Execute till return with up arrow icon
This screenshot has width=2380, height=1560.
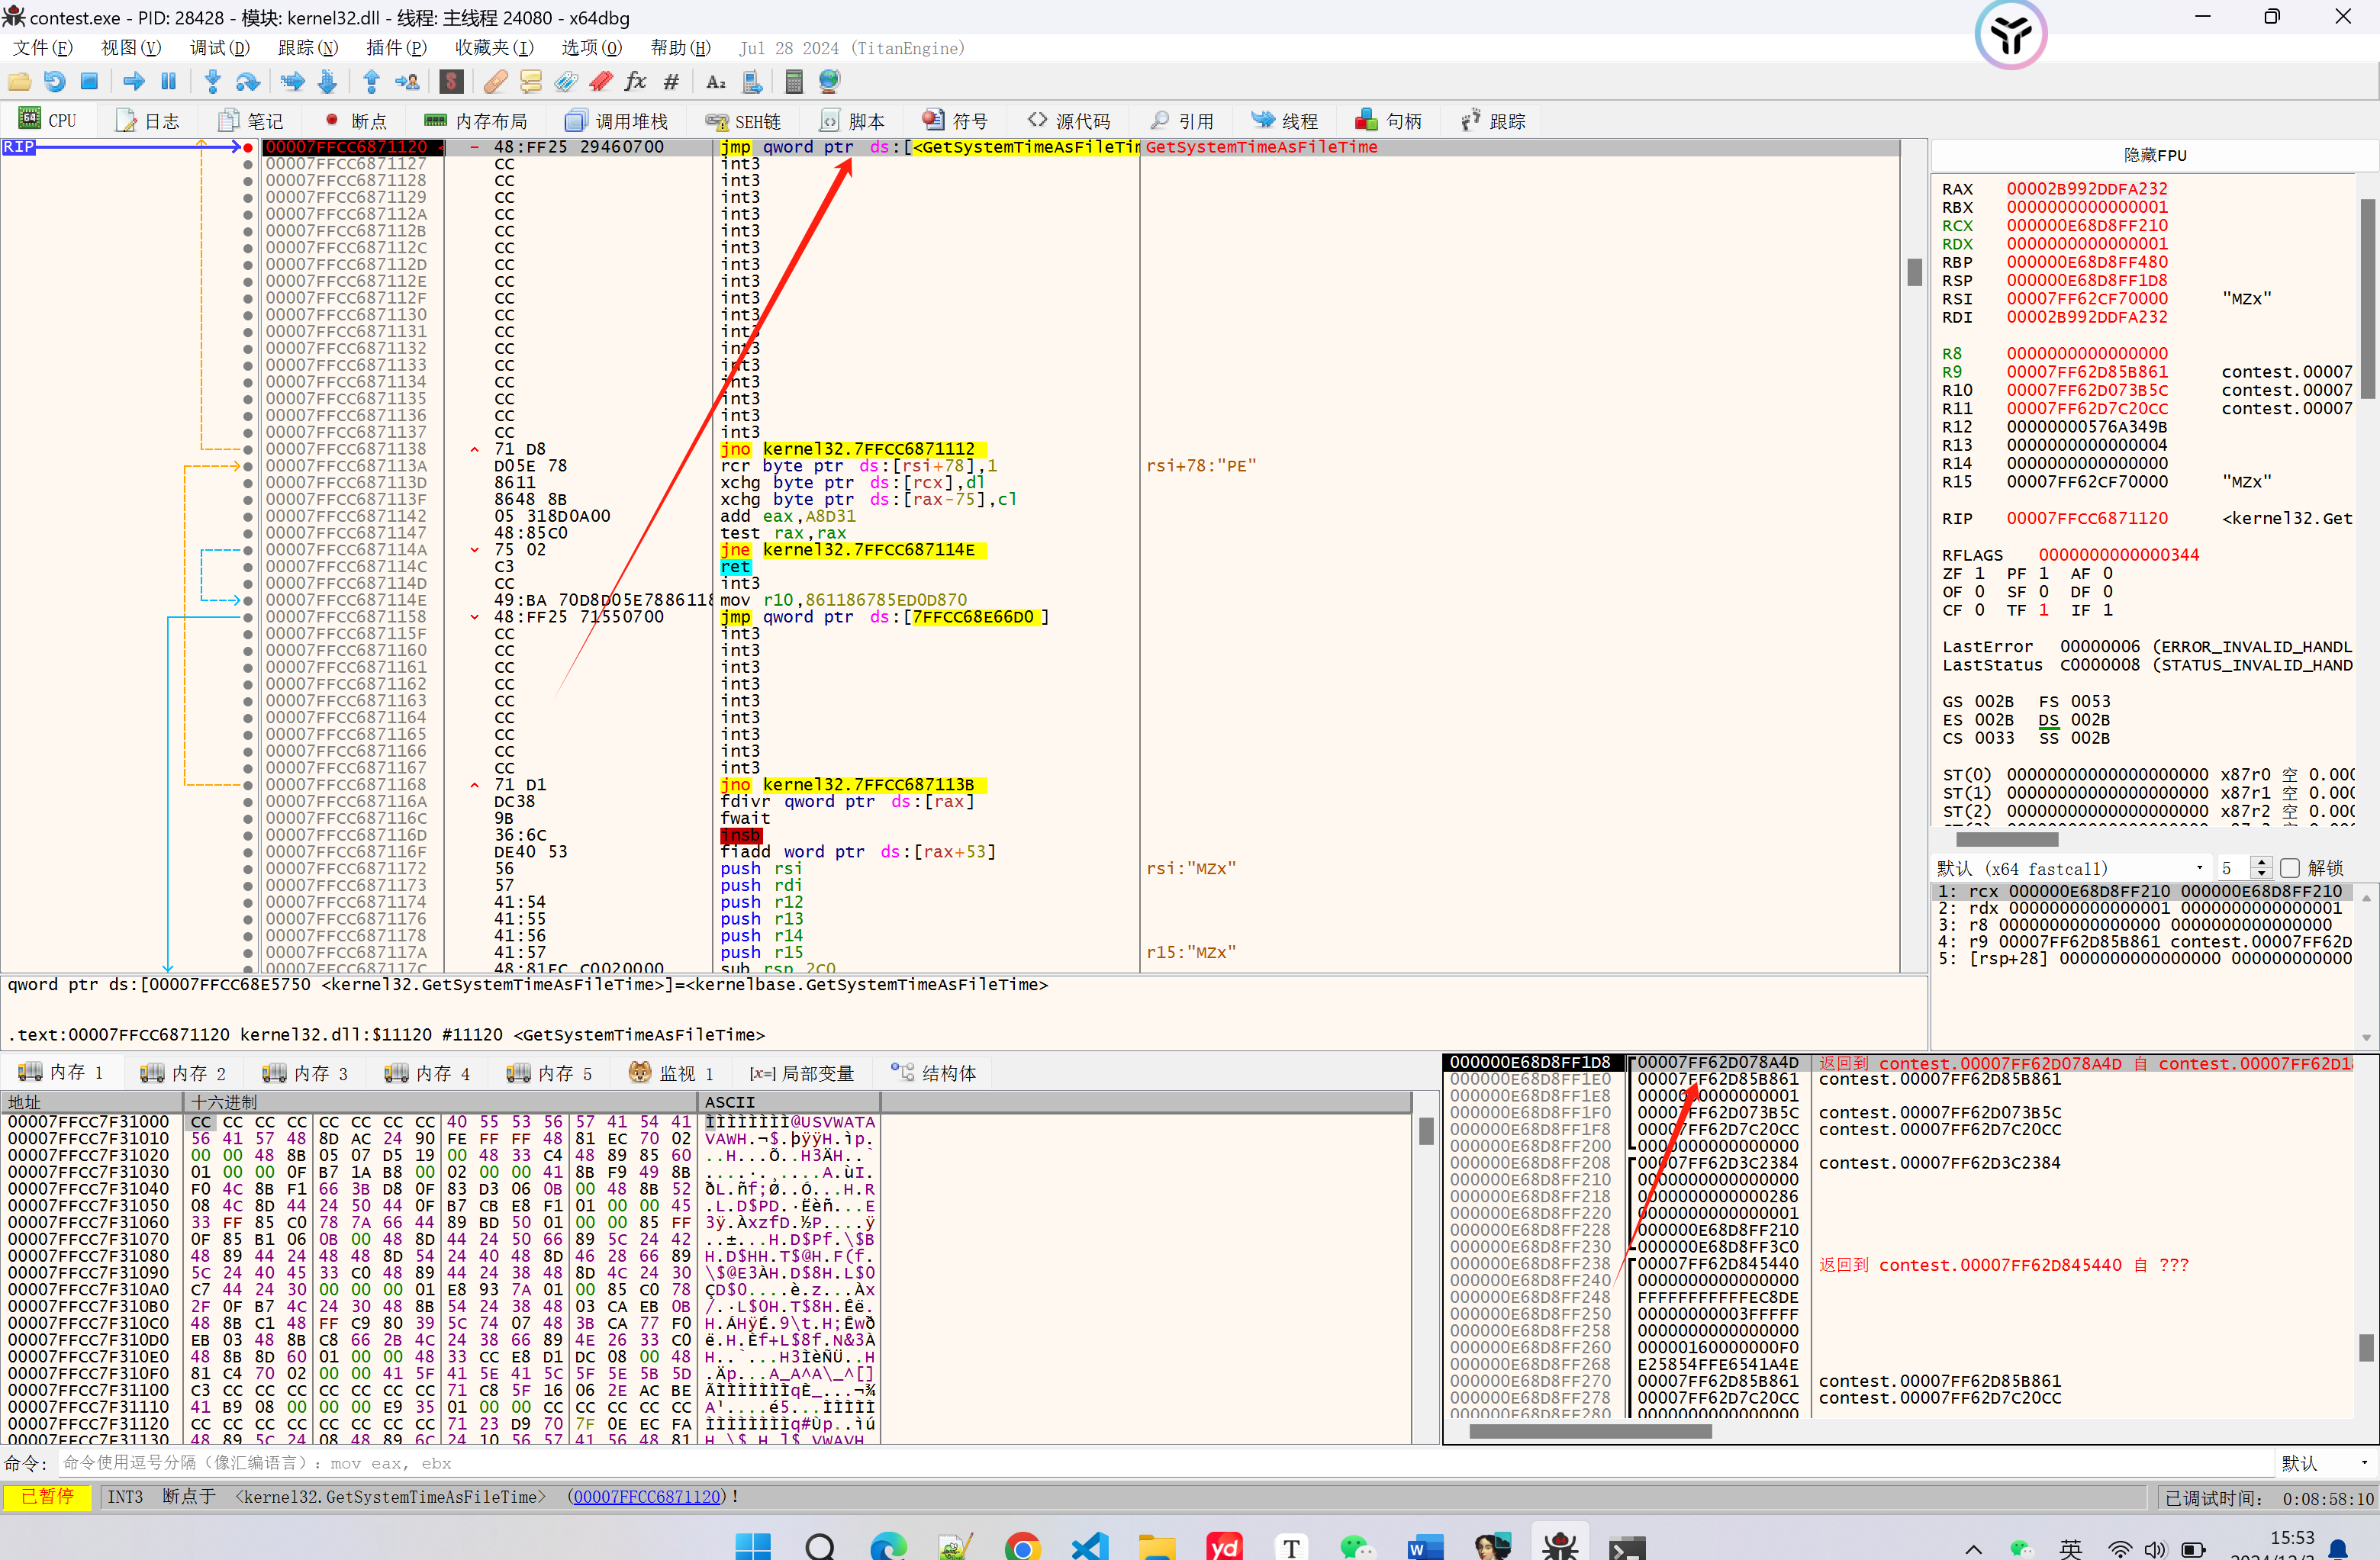tap(371, 82)
